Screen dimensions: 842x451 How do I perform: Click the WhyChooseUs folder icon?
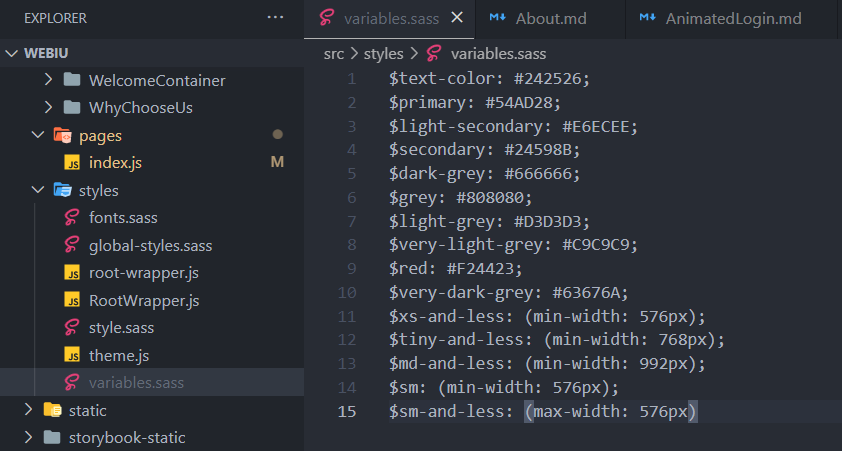(72, 107)
